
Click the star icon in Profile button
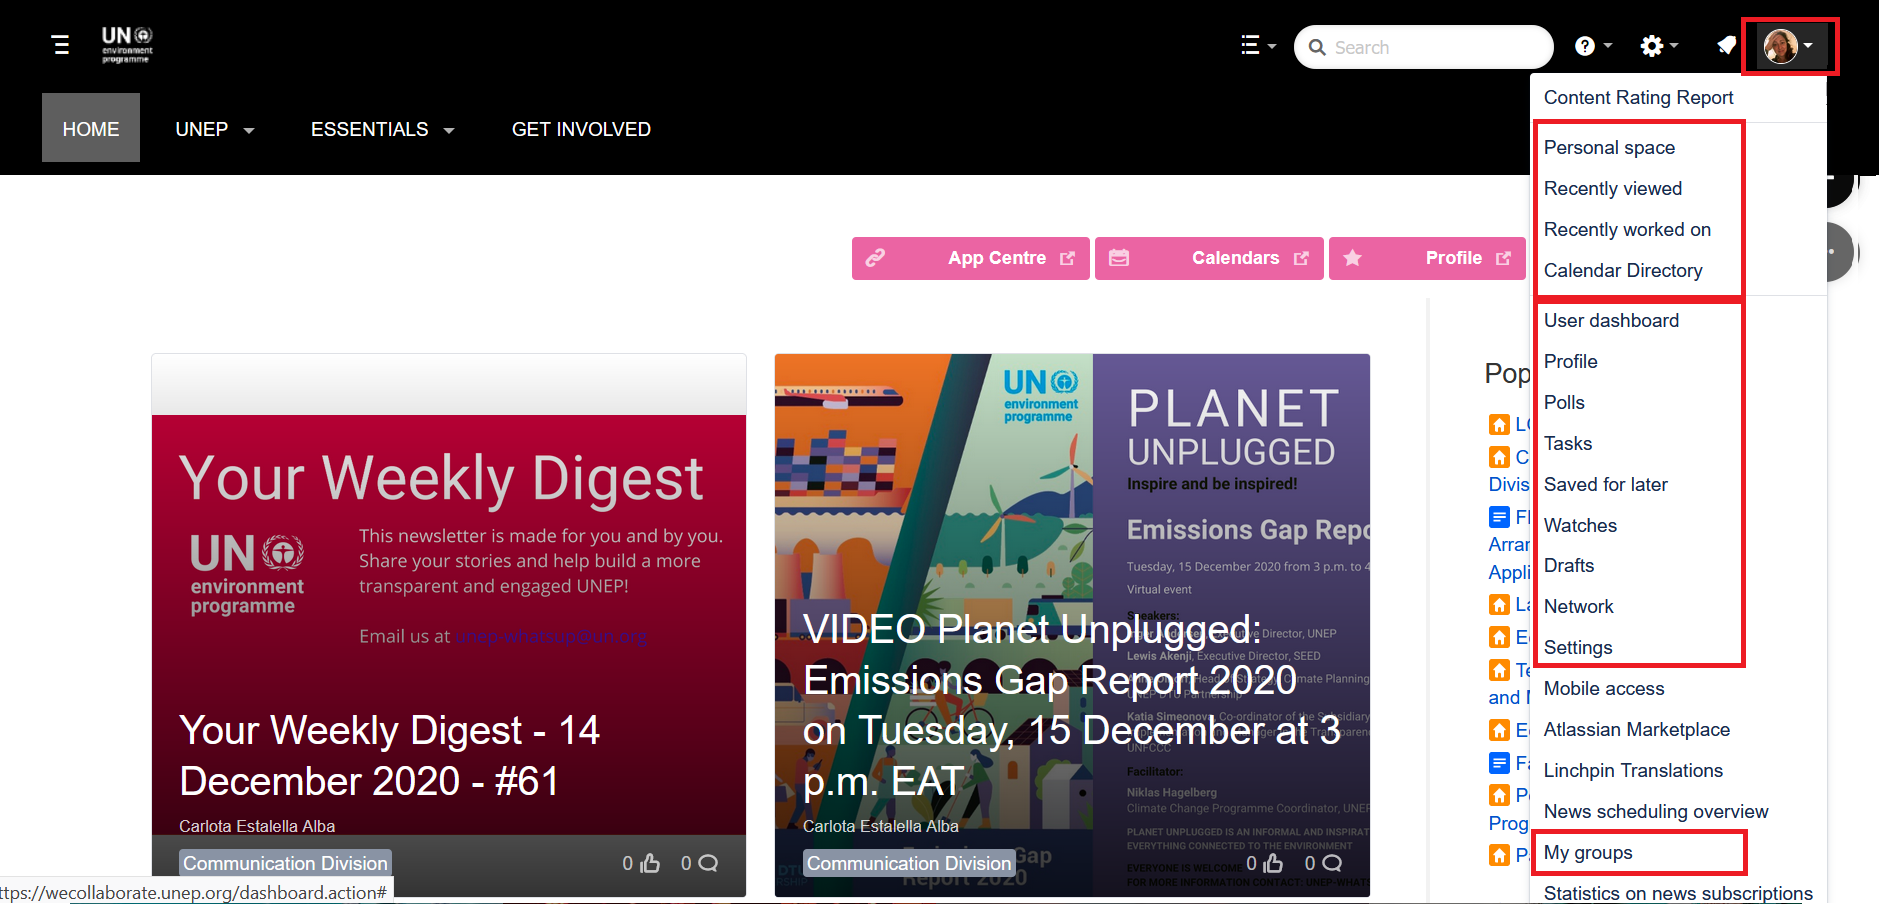point(1353,258)
